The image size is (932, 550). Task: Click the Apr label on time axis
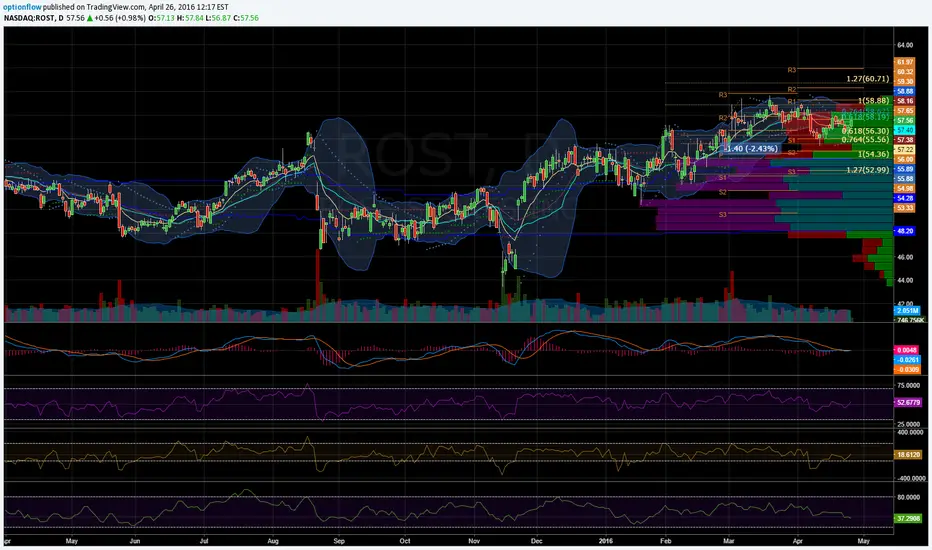click(798, 541)
